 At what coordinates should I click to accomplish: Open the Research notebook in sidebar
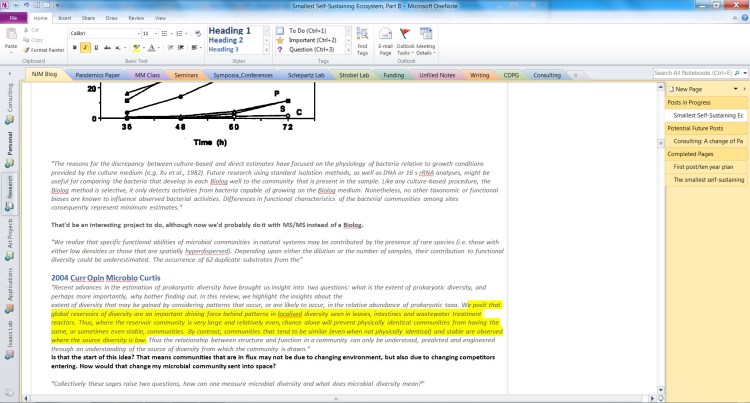[10, 187]
